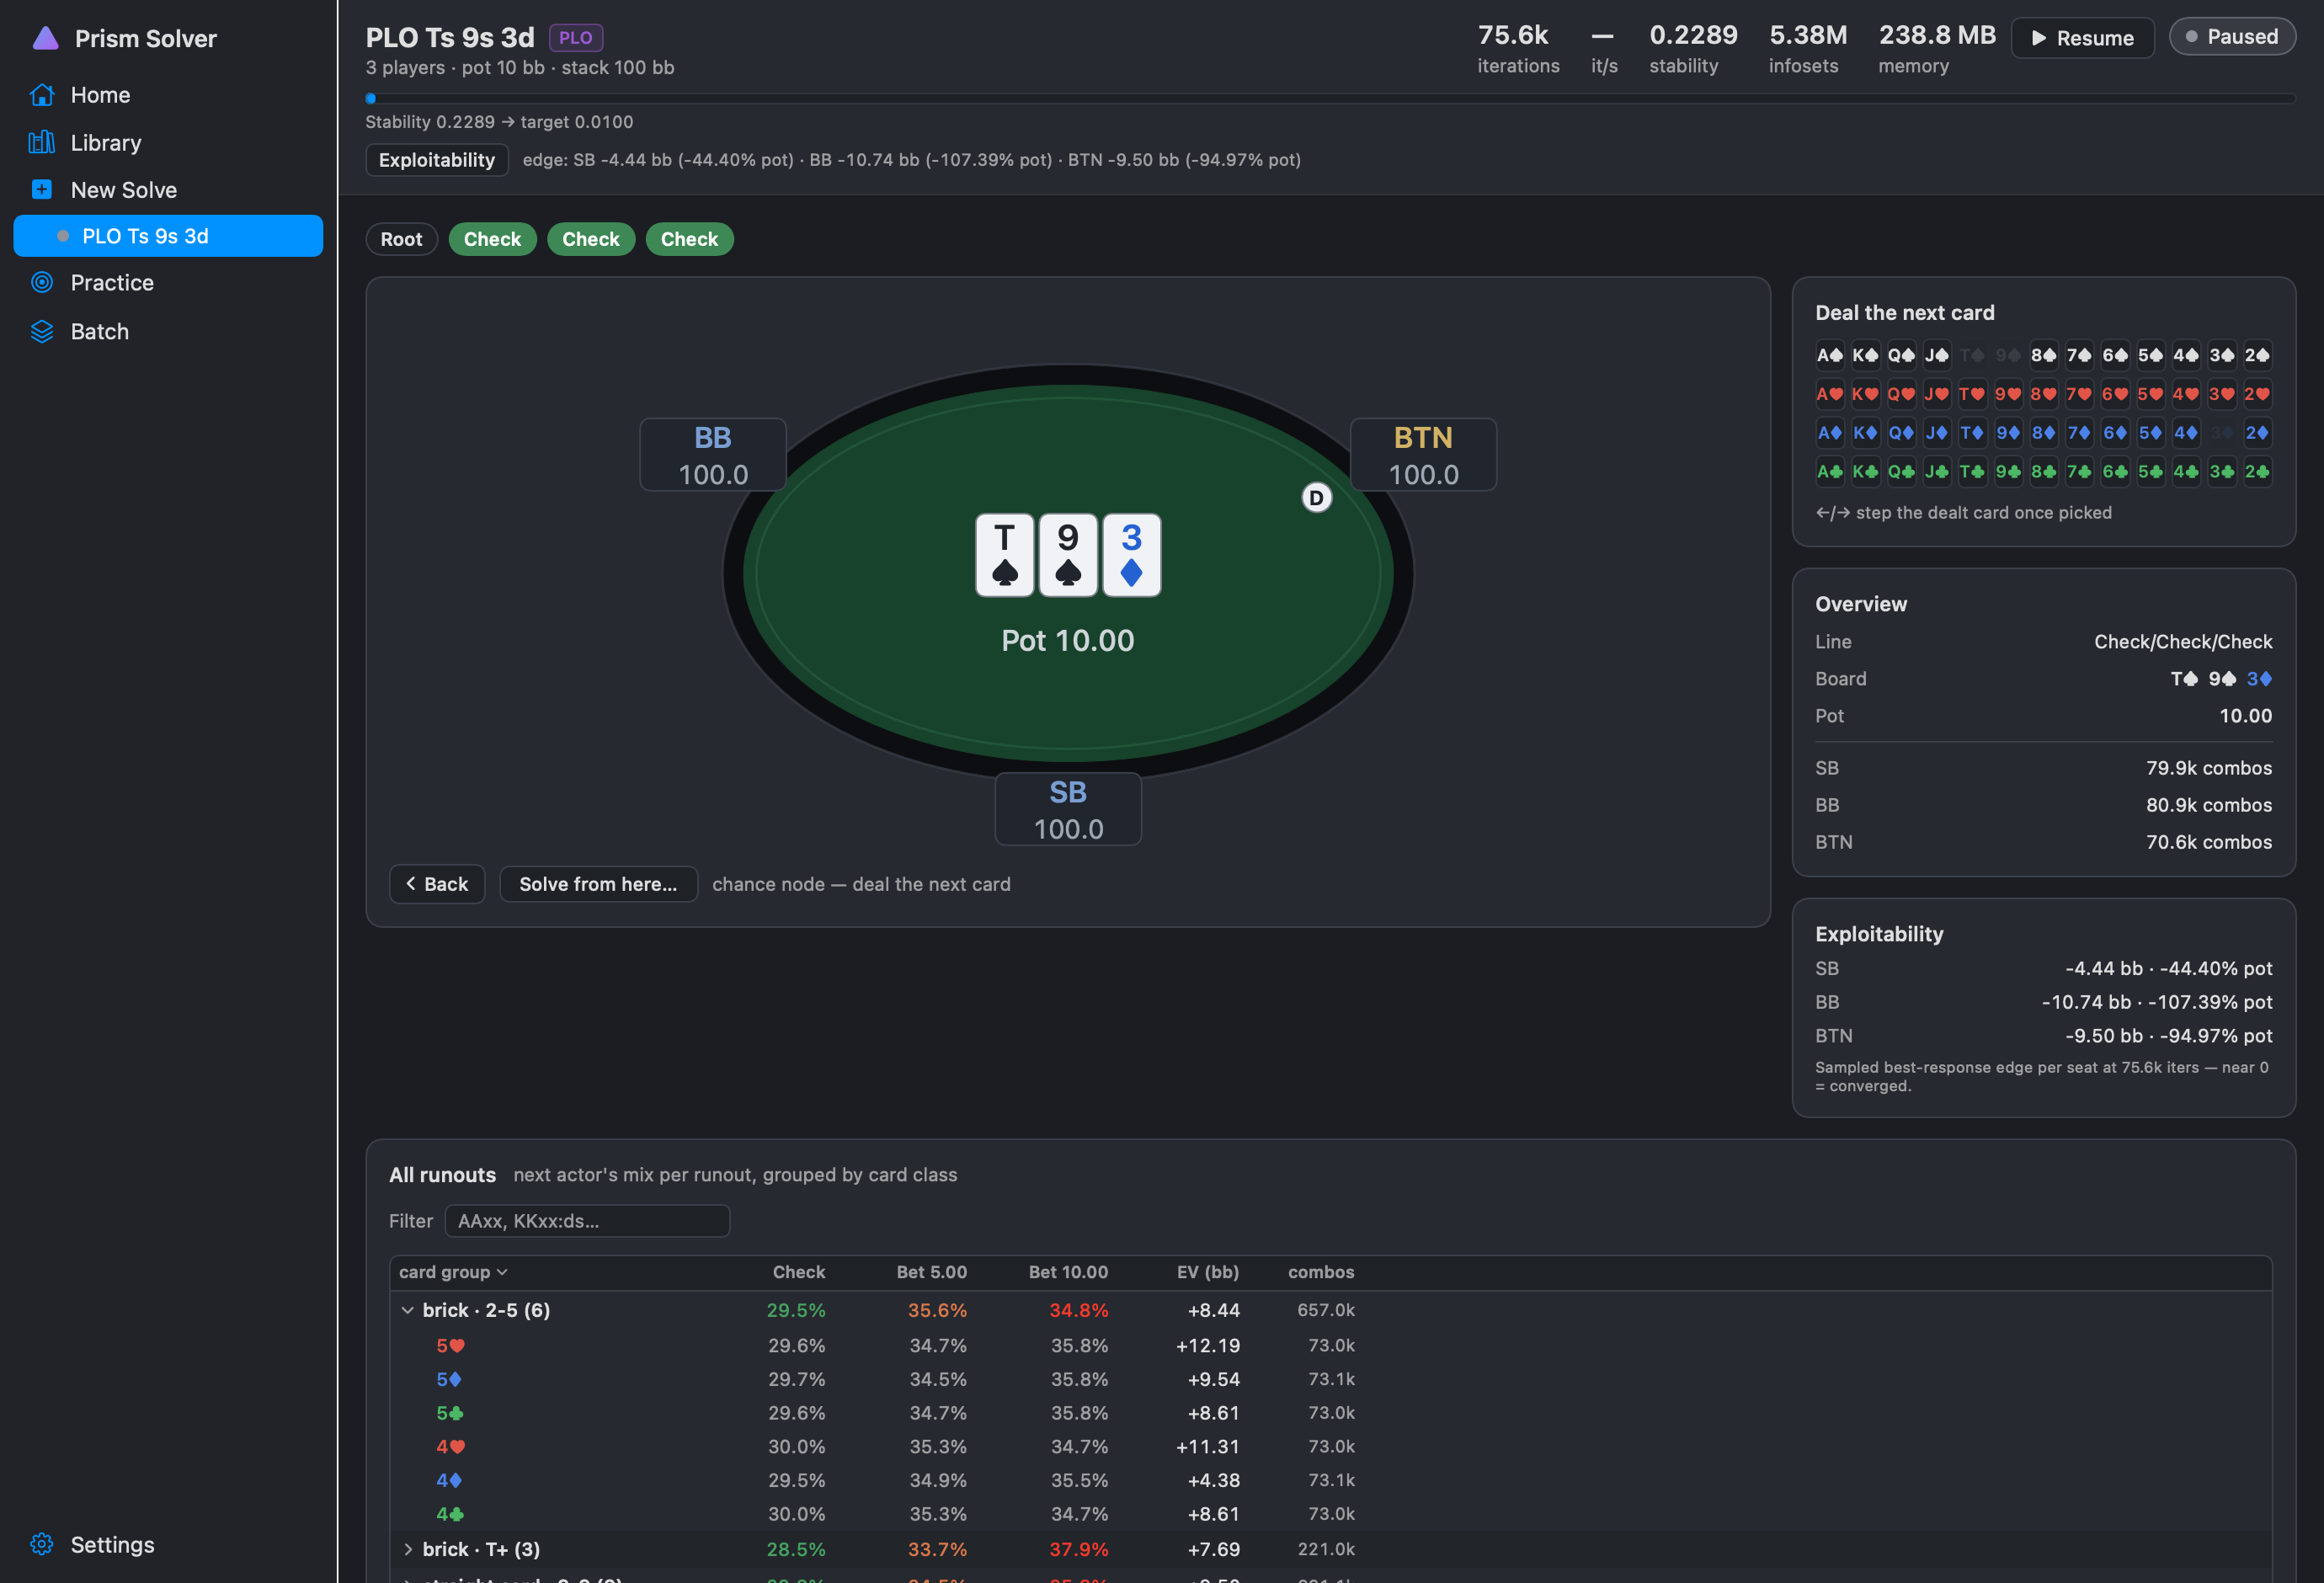The image size is (2324, 1583).
Task: Click the New Solve plus icon
Action: pyautogui.click(x=42, y=190)
